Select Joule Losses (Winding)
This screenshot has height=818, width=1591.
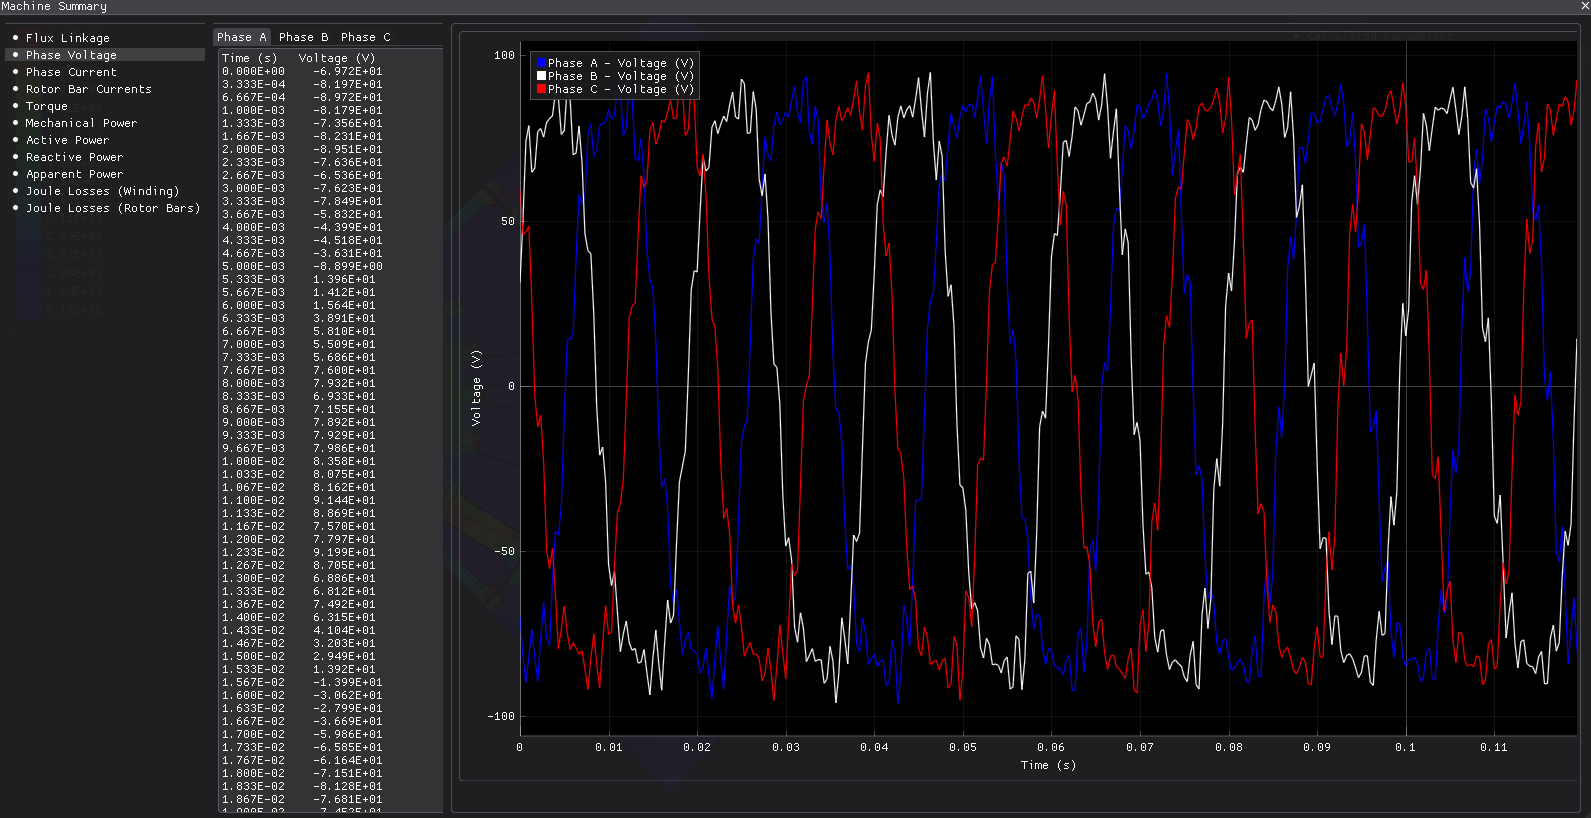(x=103, y=191)
